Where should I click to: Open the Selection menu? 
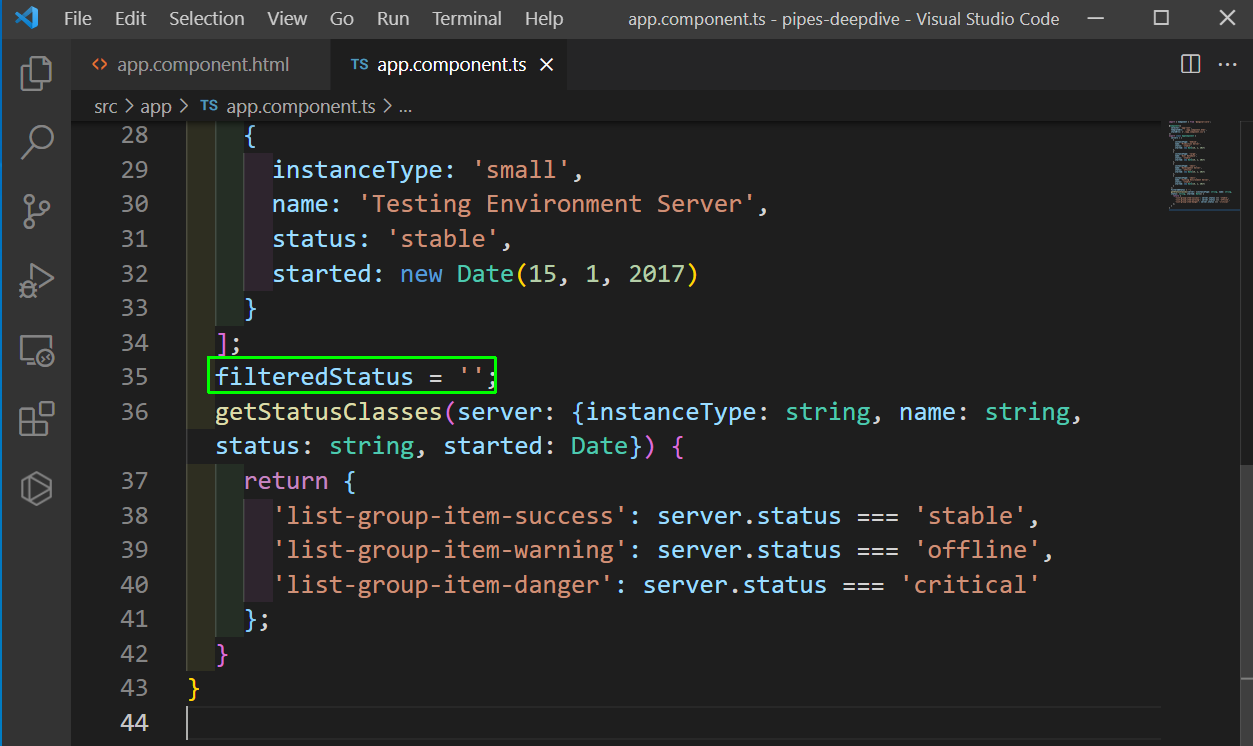[x=206, y=19]
